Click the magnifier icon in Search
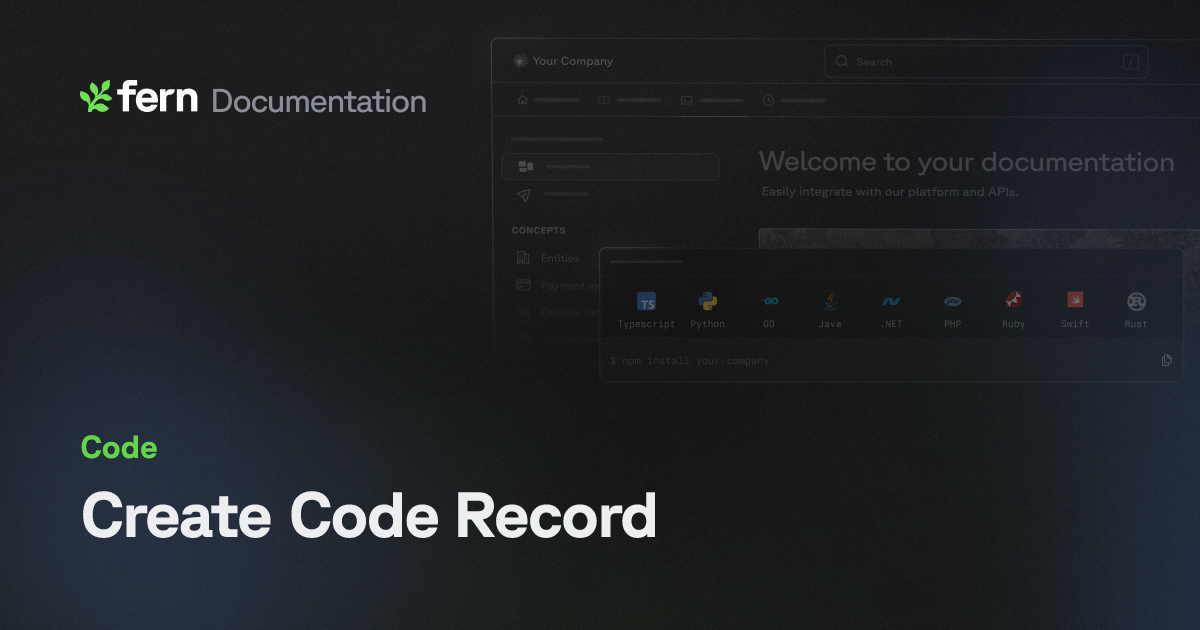Screen dimensions: 1200x630 pos(842,62)
